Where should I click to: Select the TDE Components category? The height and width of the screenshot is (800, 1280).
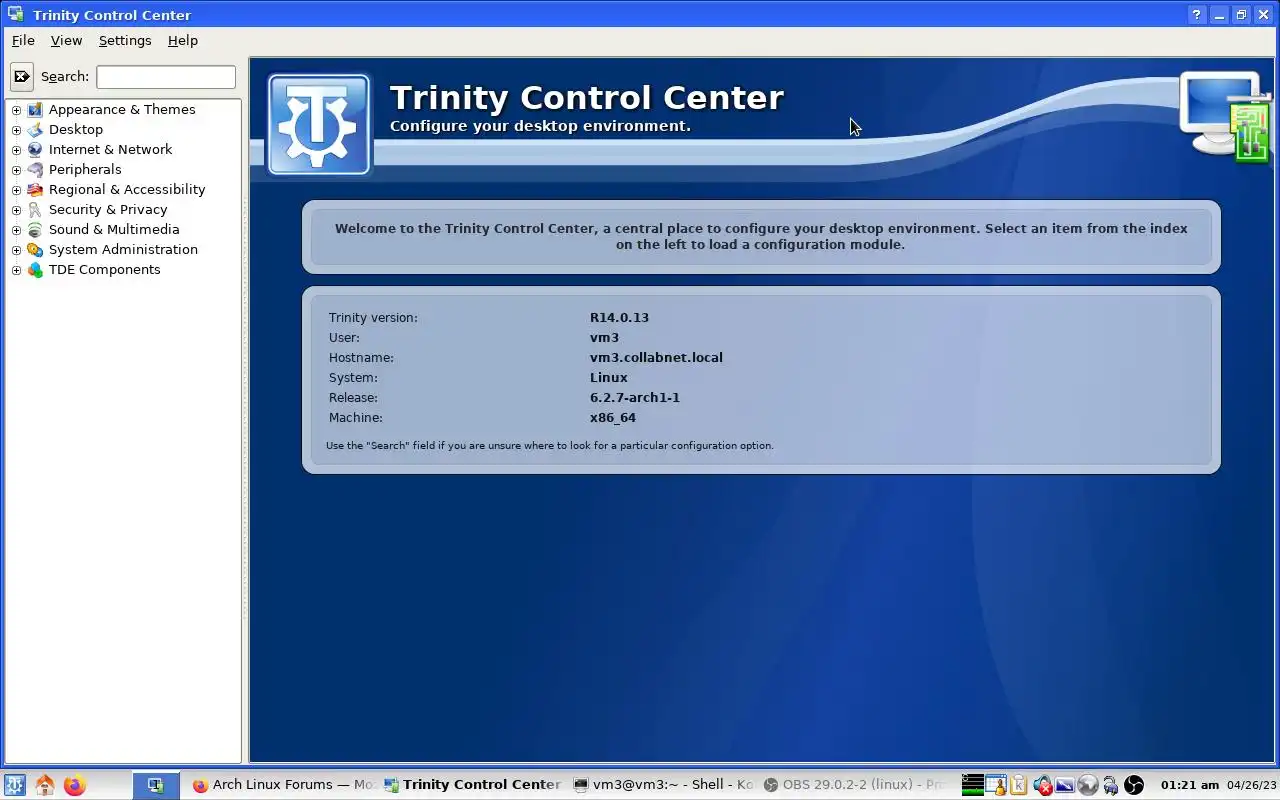point(104,269)
